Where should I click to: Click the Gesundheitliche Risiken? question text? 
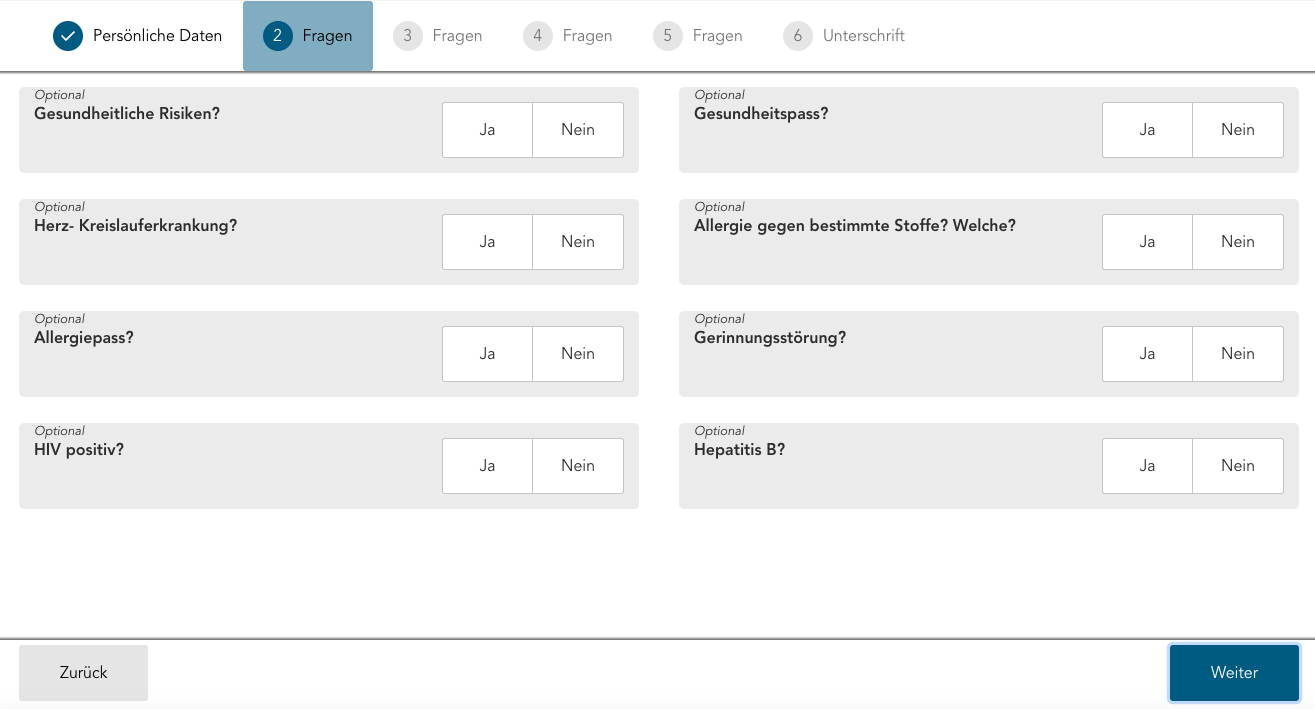point(127,114)
